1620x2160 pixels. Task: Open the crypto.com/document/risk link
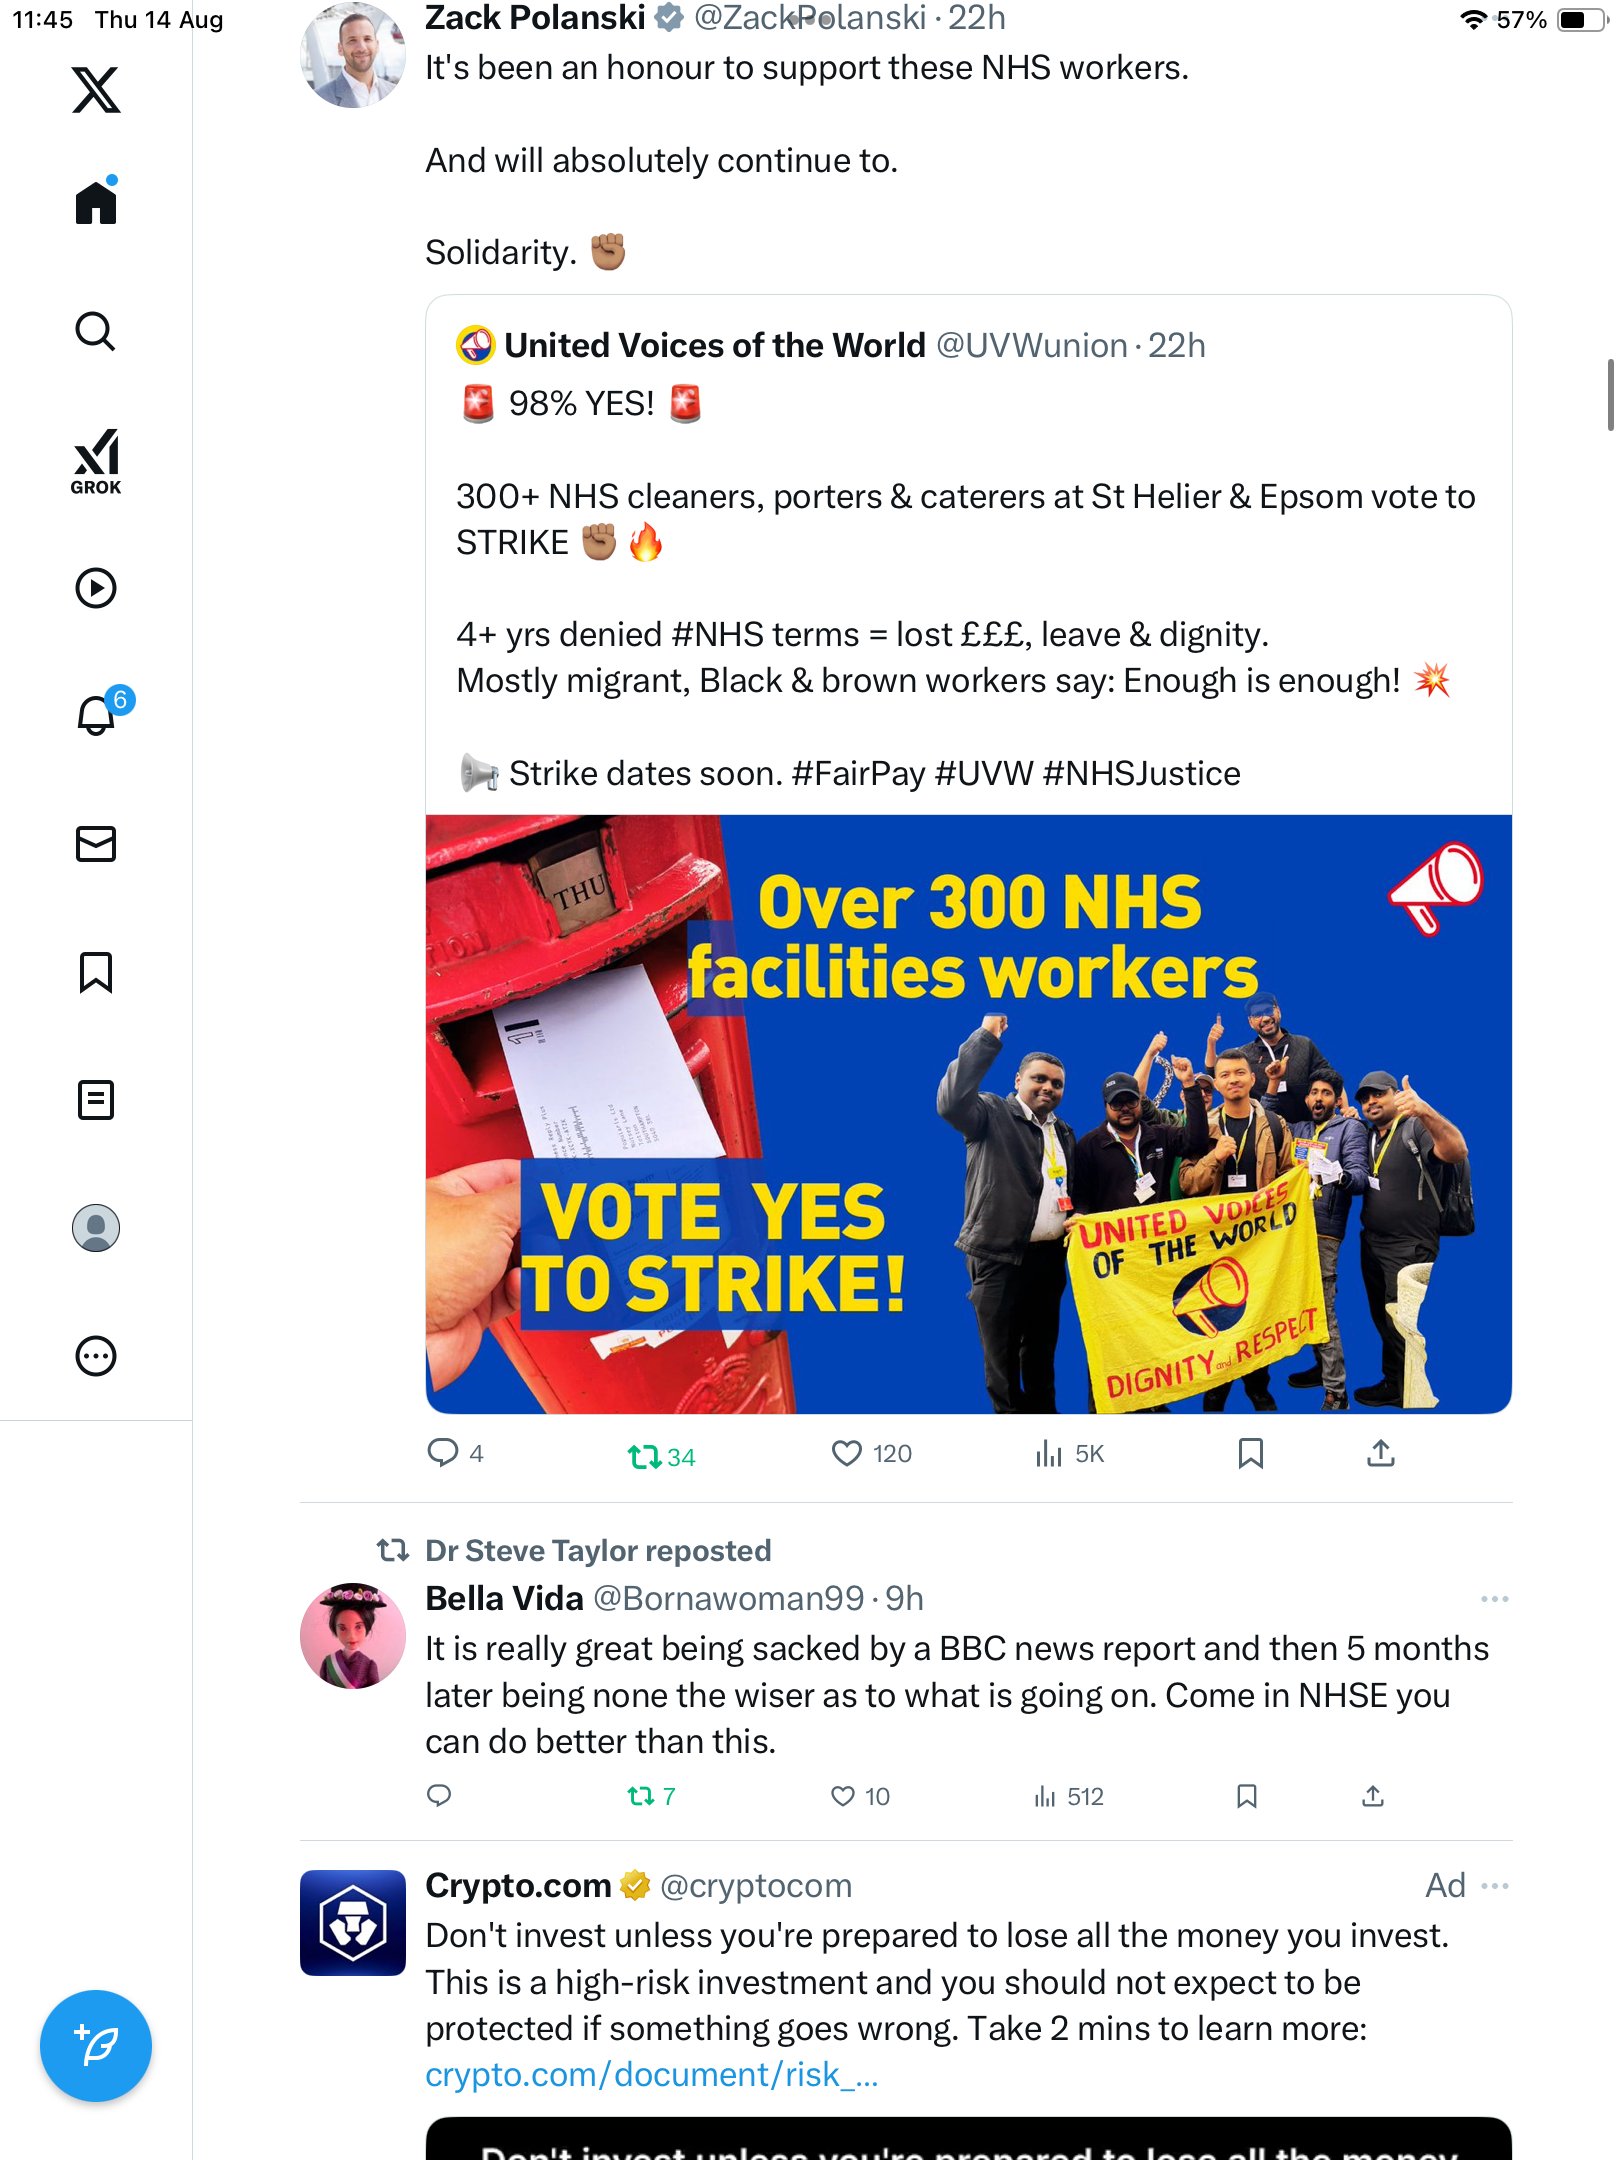tap(651, 2075)
